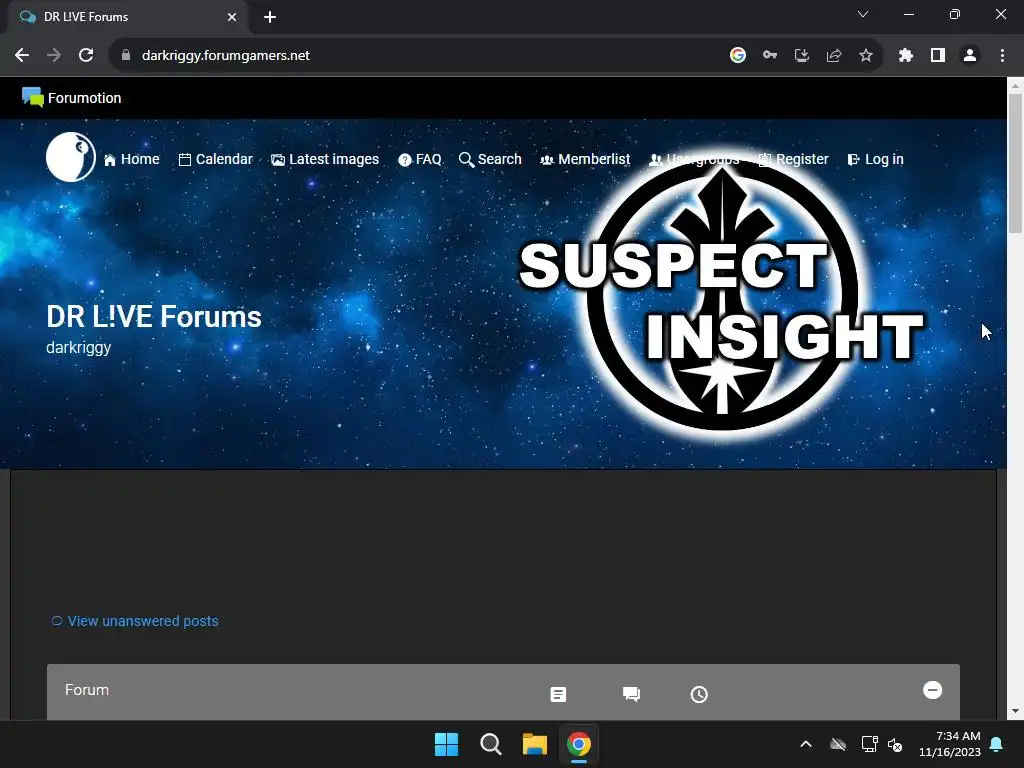This screenshot has height=768, width=1024.
Task: Bookmark this page with the star icon
Action: [x=866, y=56]
